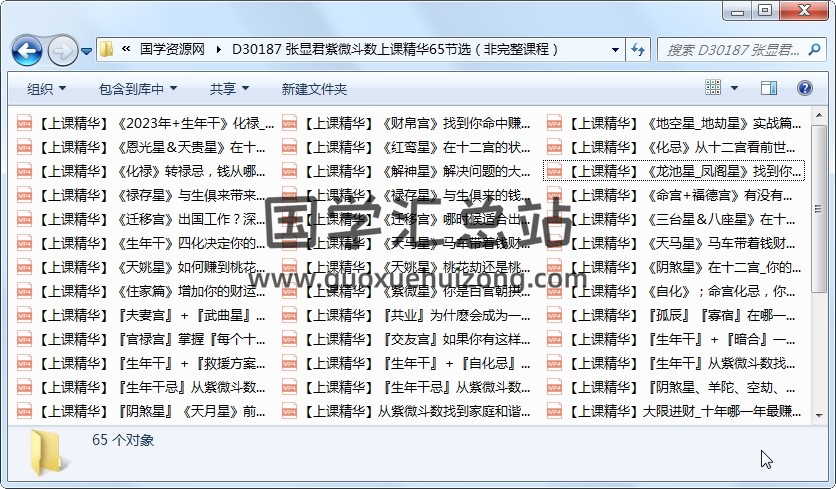The image size is (836, 489).
Task: Click the refresh button beside address bar
Action: [x=638, y=50]
